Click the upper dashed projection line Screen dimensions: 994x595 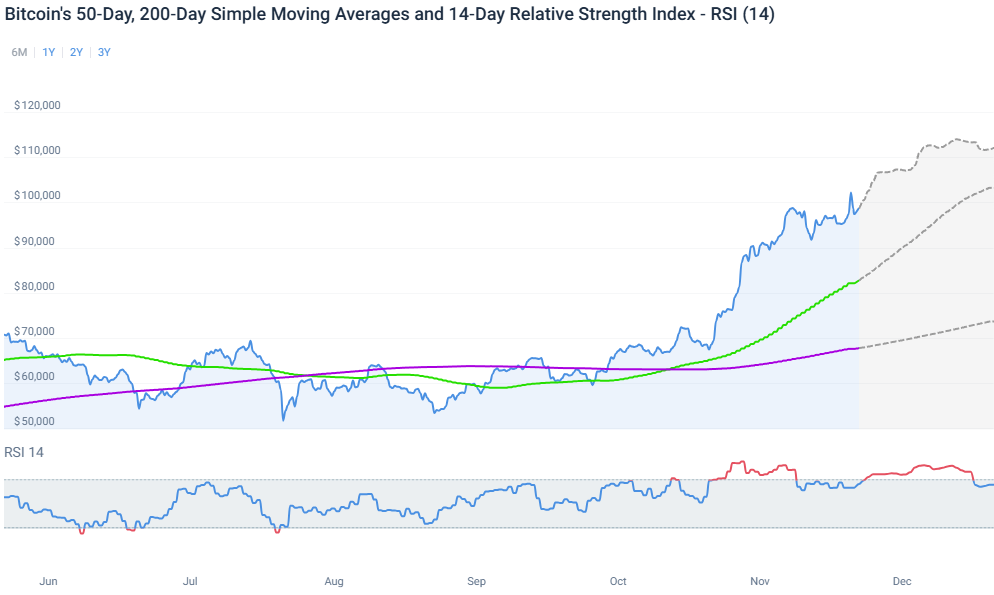(930, 143)
